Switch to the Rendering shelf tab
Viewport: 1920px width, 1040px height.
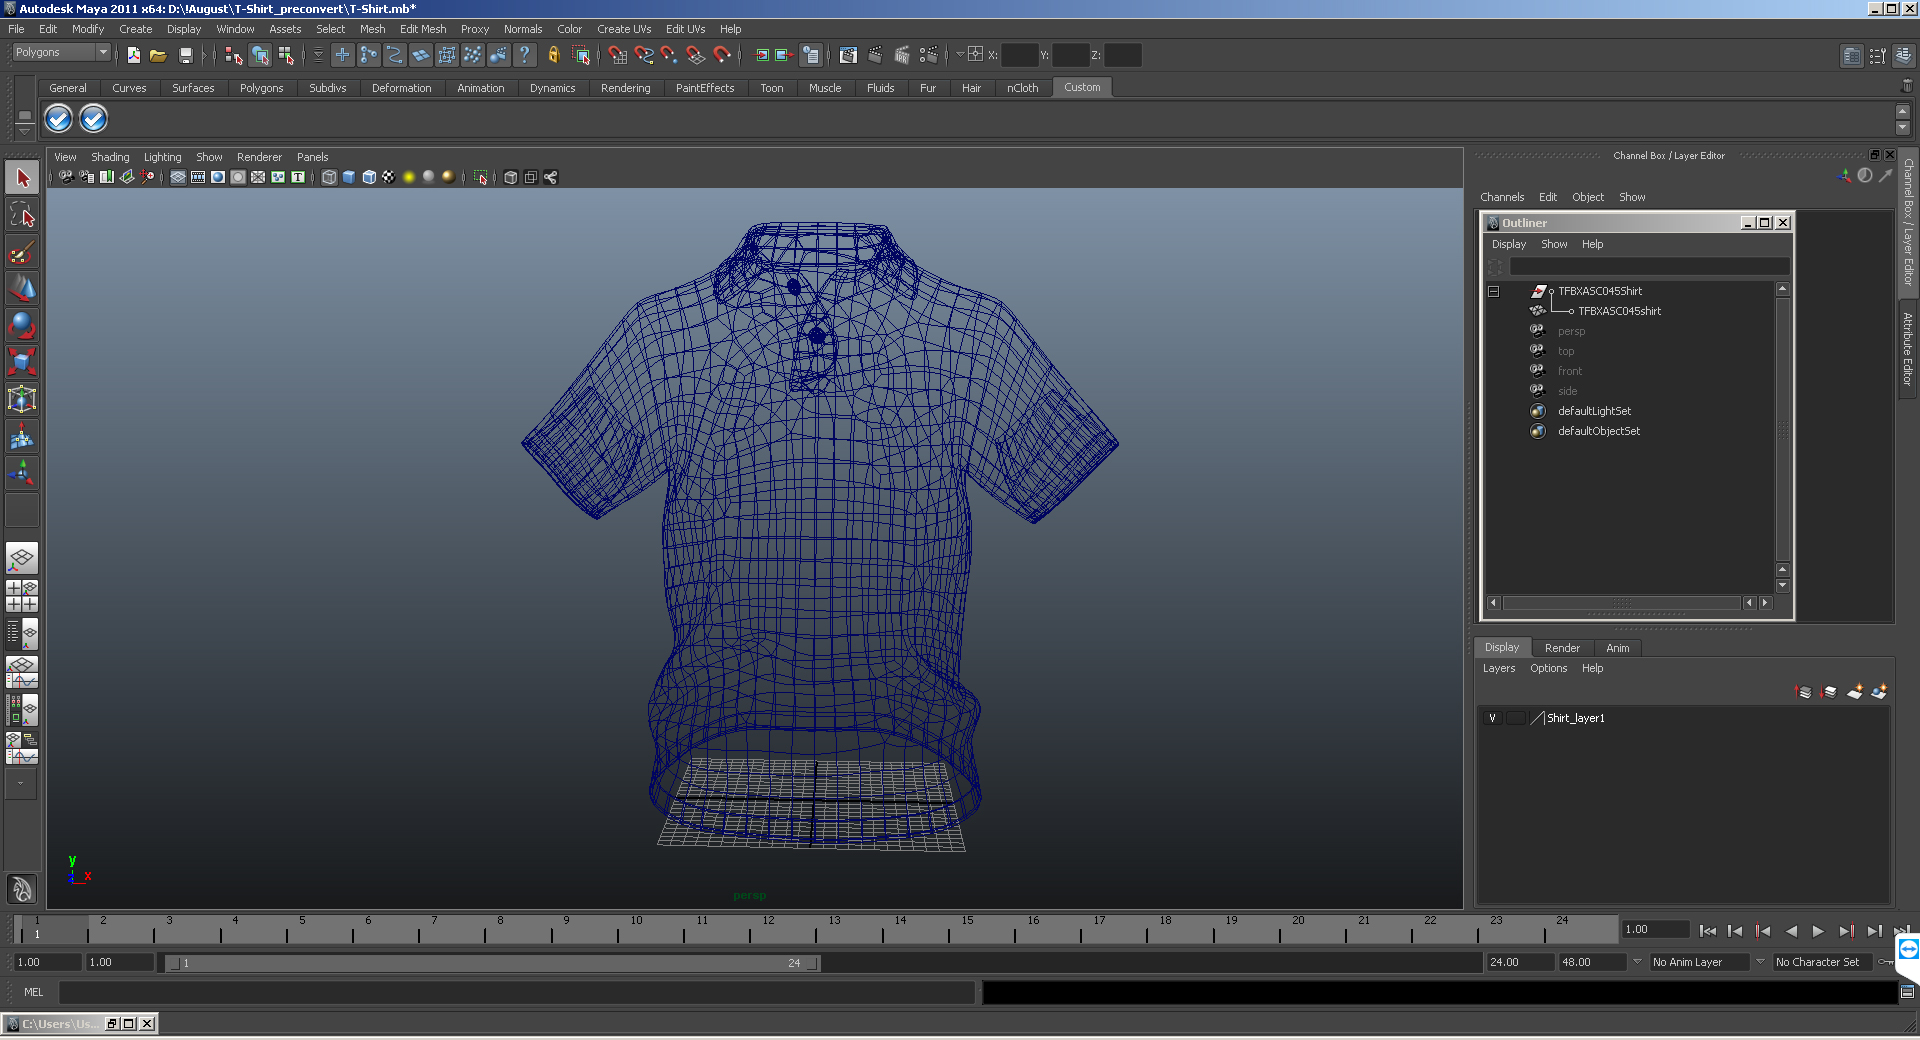click(x=625, y=88)
